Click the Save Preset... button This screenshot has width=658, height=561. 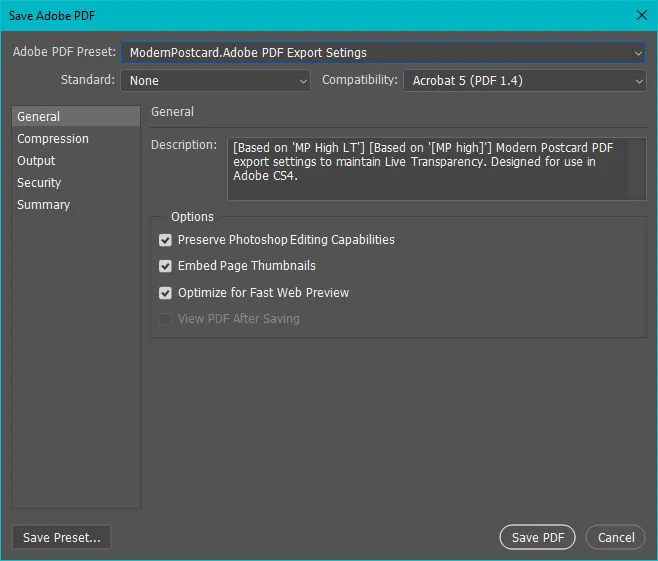pos(62,538)
